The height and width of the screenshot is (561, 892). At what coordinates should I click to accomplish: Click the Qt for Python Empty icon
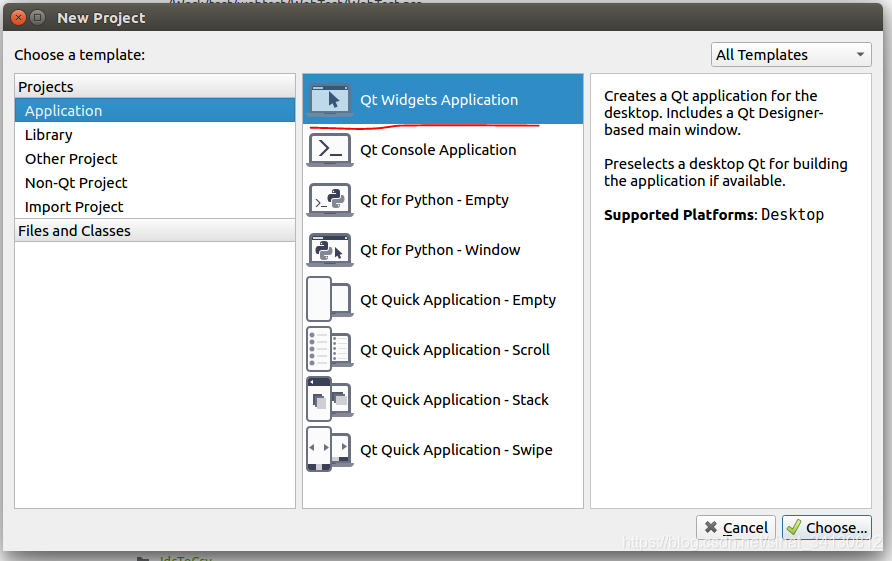click(330, 200)
